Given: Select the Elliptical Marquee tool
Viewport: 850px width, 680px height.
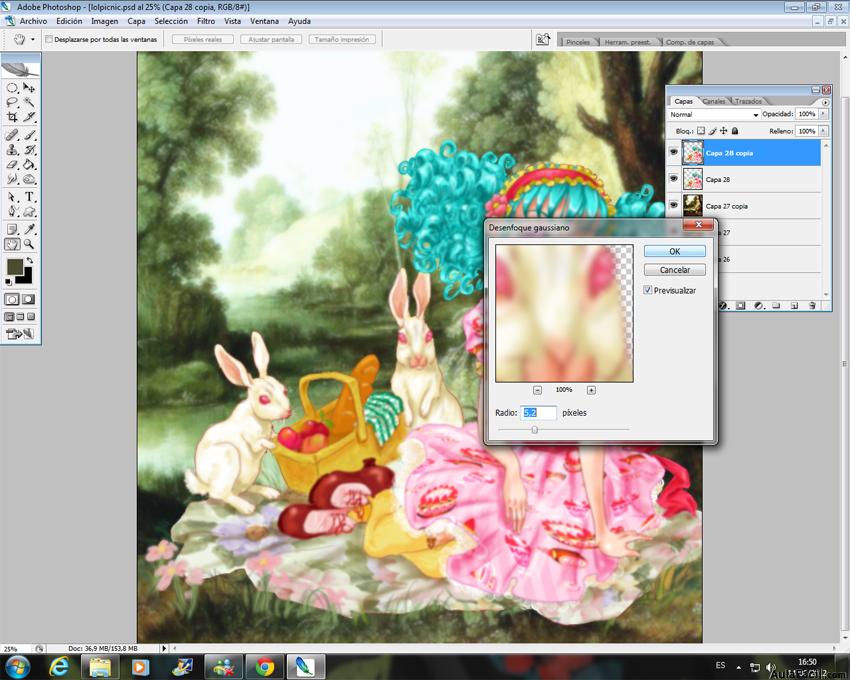Looking at the screenshot, I should [12, 88].
